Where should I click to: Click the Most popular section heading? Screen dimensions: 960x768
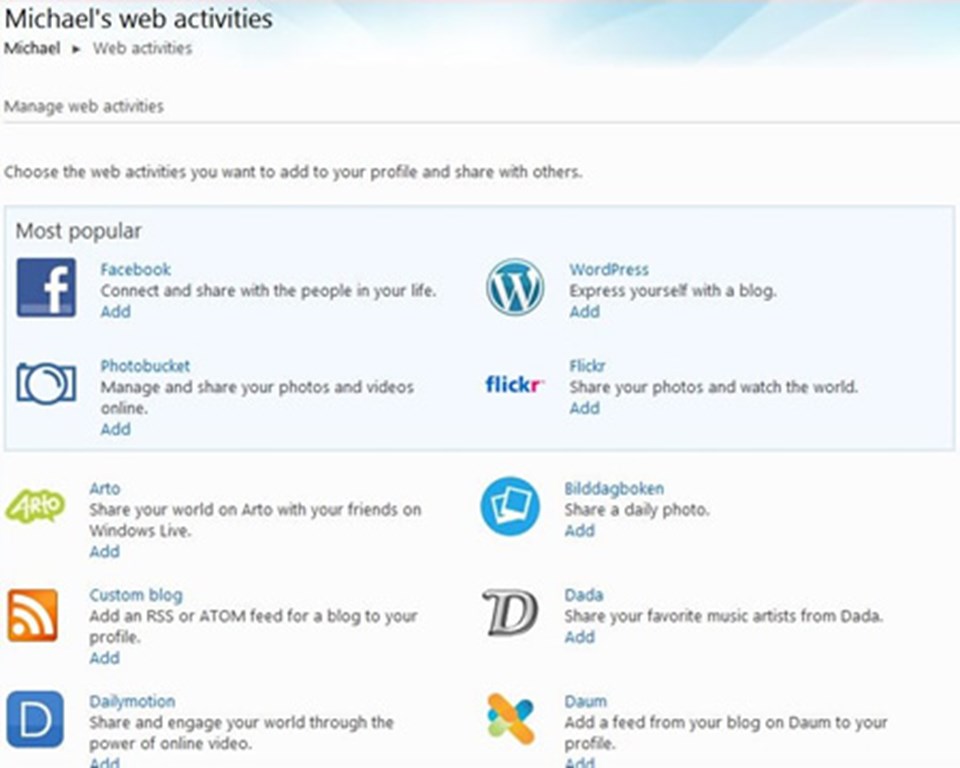click(78, 231)
